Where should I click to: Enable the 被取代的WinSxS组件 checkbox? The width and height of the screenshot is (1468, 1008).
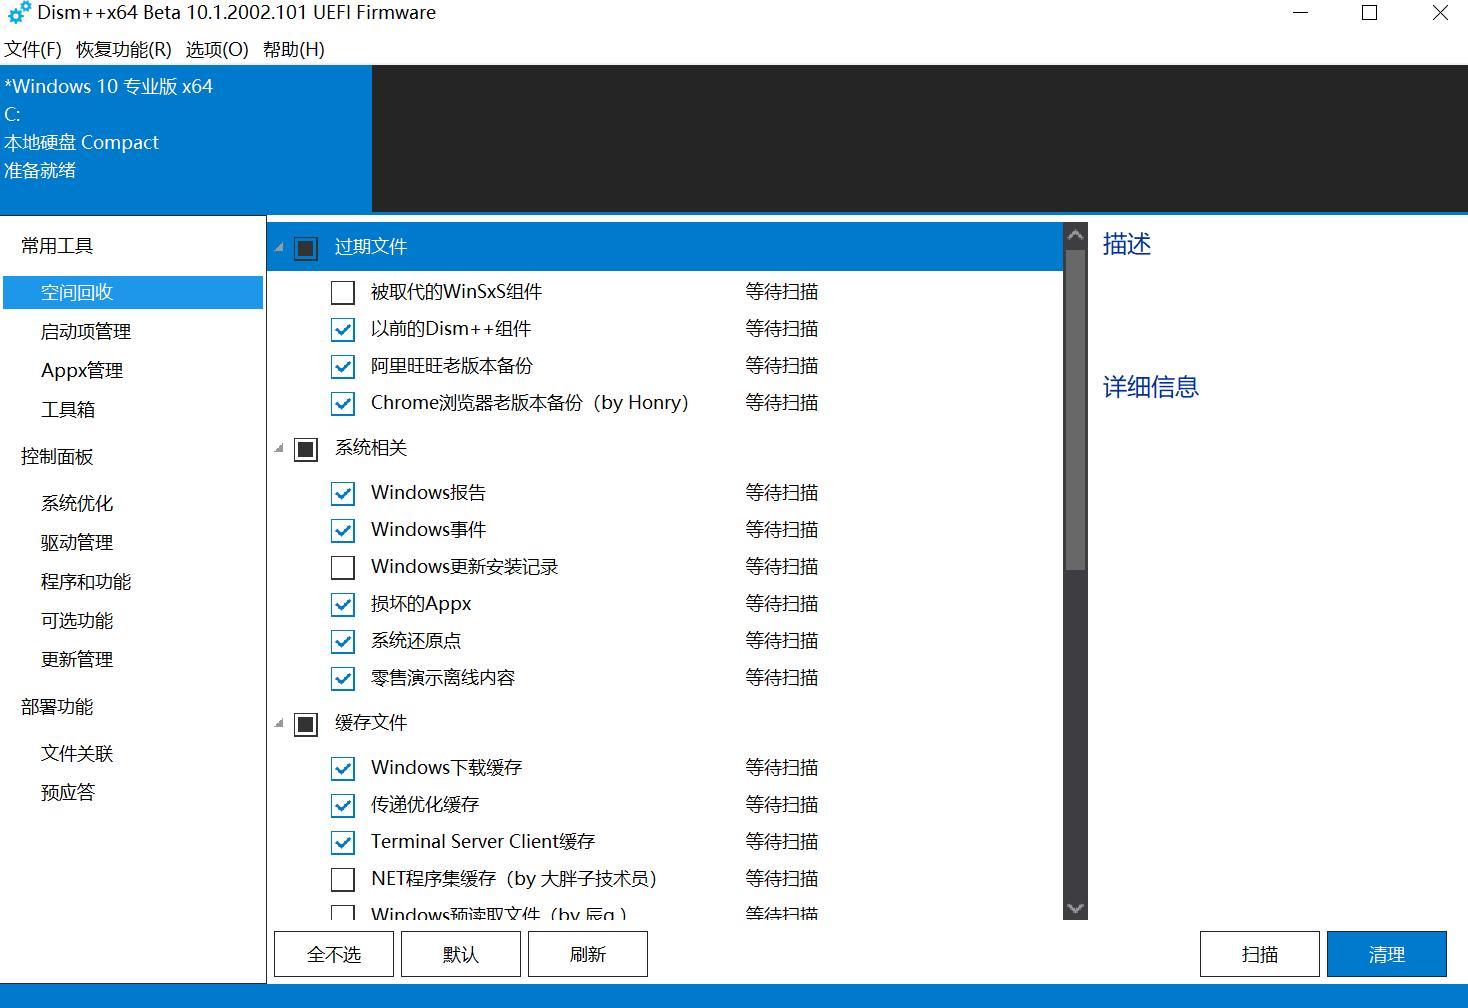tap(343, 291)
